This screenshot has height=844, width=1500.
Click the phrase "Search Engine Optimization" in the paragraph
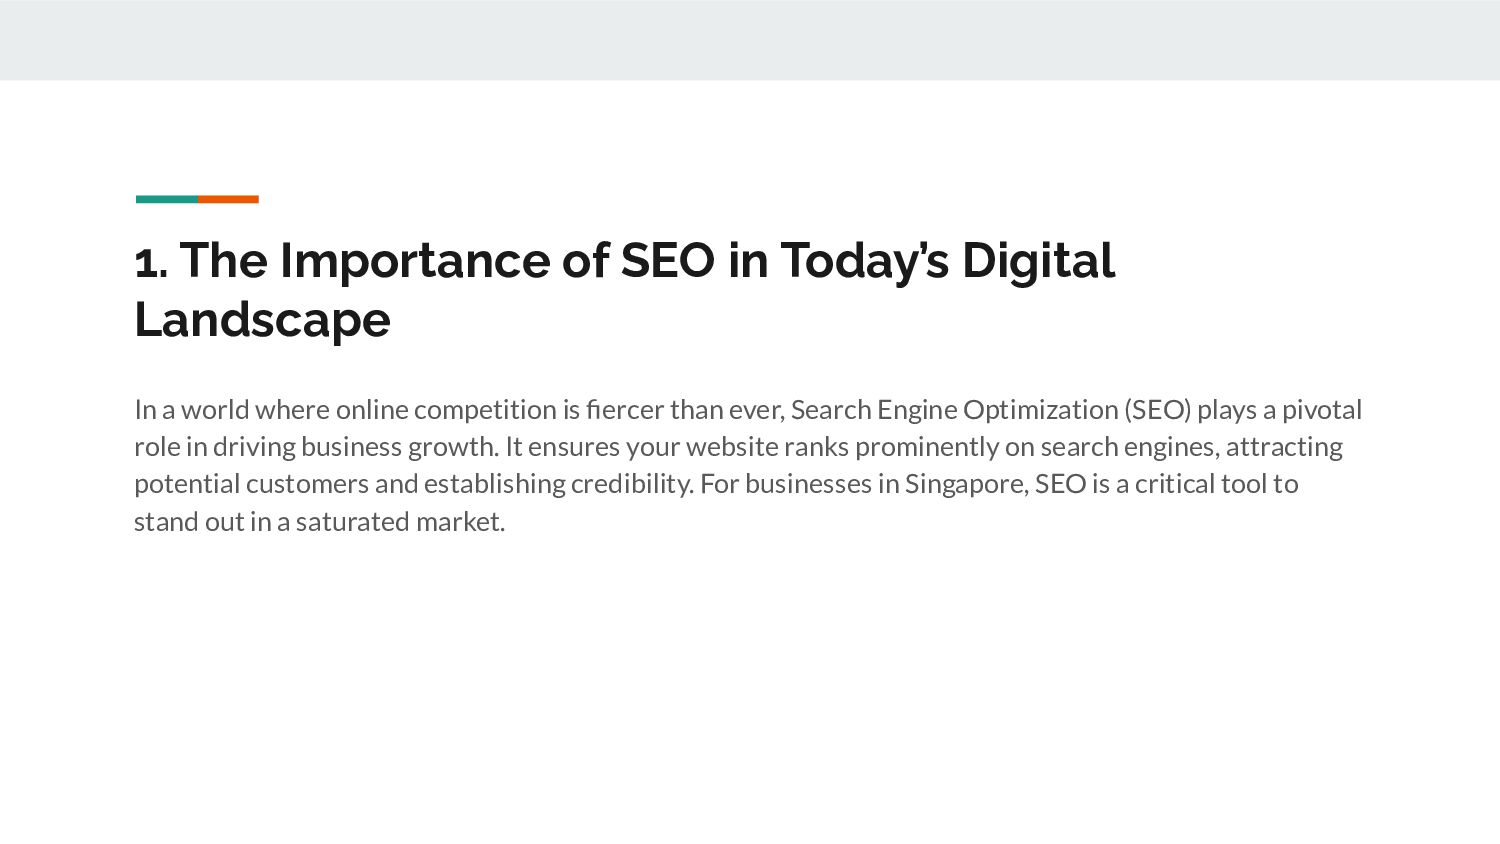point(954,410)
